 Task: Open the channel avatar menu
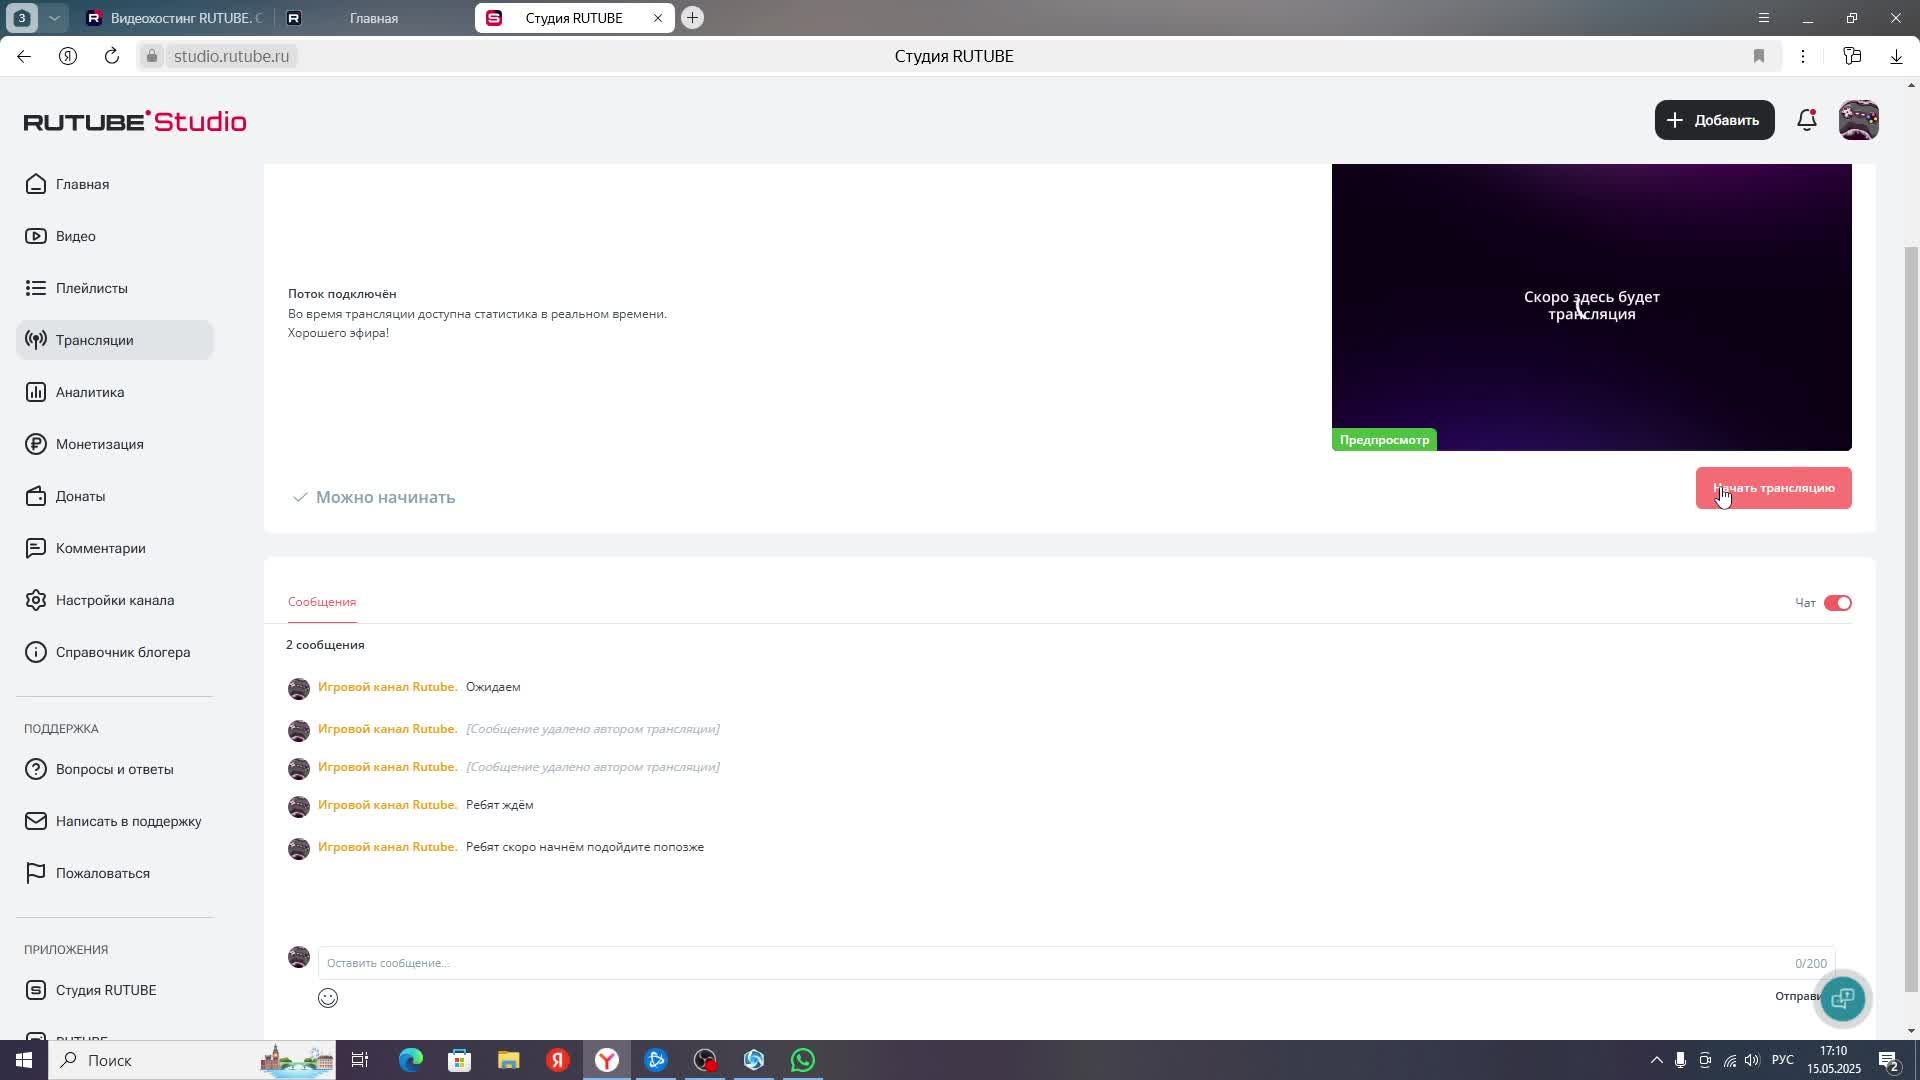coord(1859,120)
